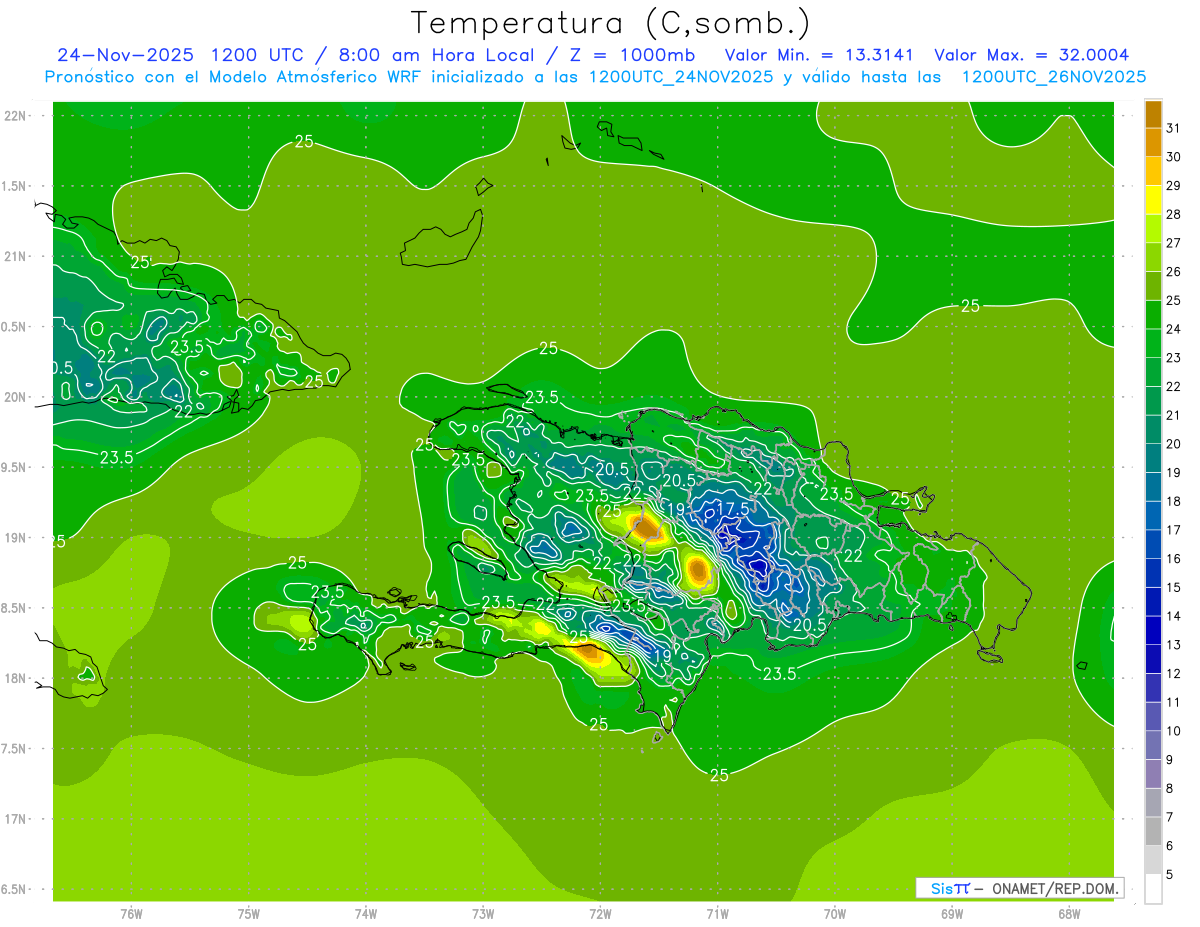Click the orange swatch between legend 30 and 31
This screenshot has width=1200, height=927.
click(1153, 142)
